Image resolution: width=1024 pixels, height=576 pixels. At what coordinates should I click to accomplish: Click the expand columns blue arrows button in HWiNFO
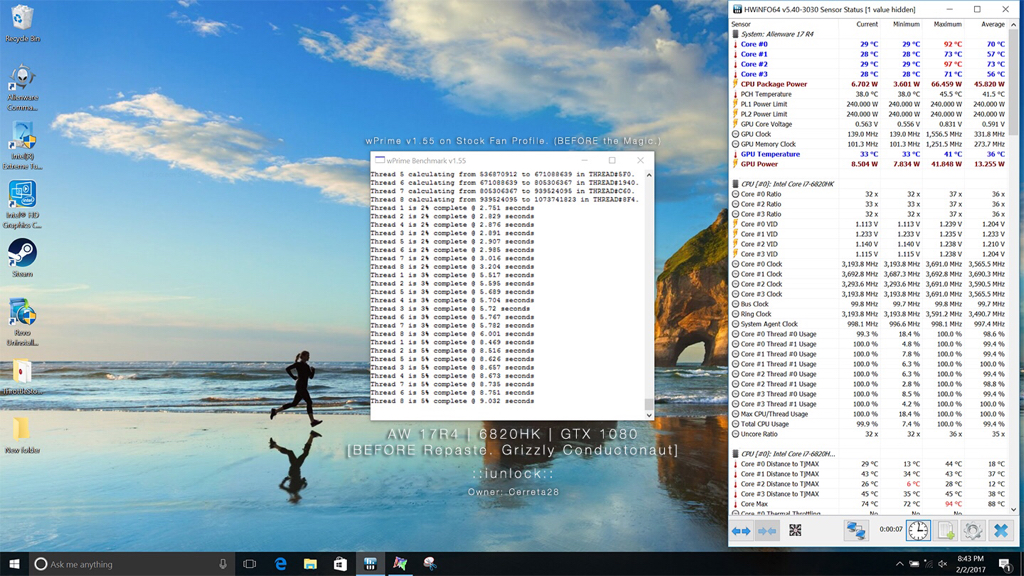click(741, 531)
